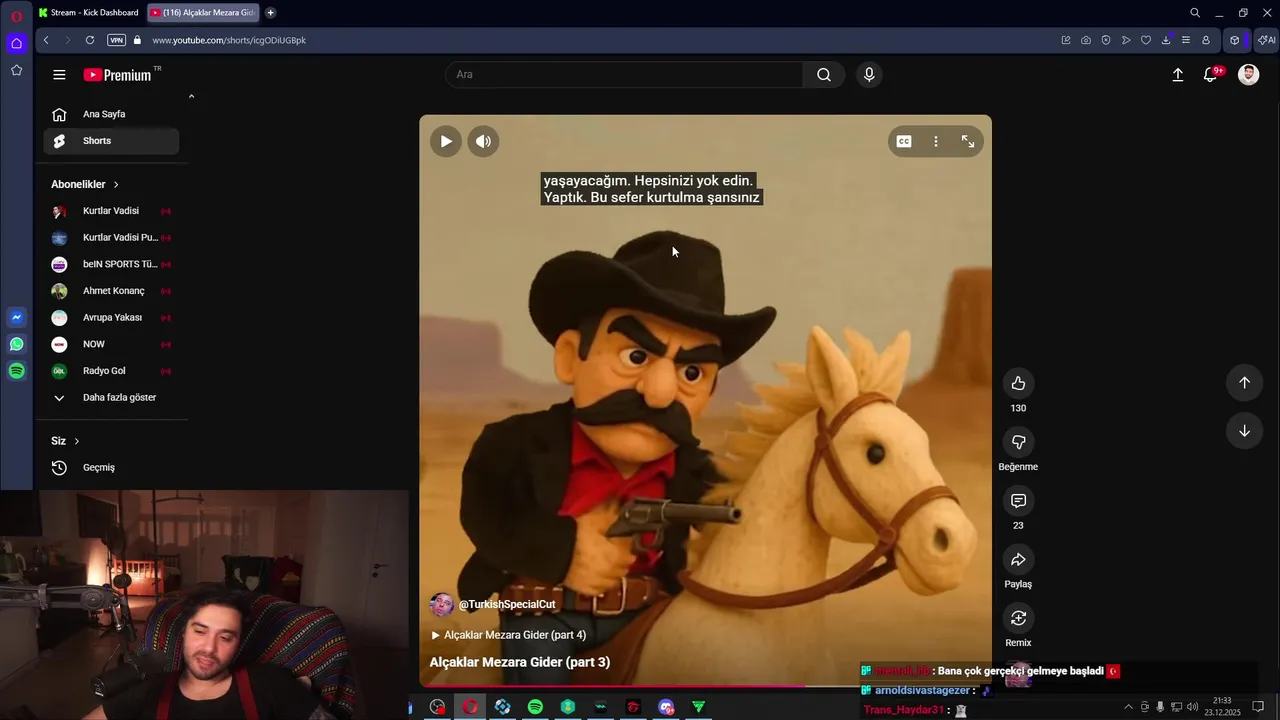
Task: Open a new browser tab
Action: coord(270,13)
